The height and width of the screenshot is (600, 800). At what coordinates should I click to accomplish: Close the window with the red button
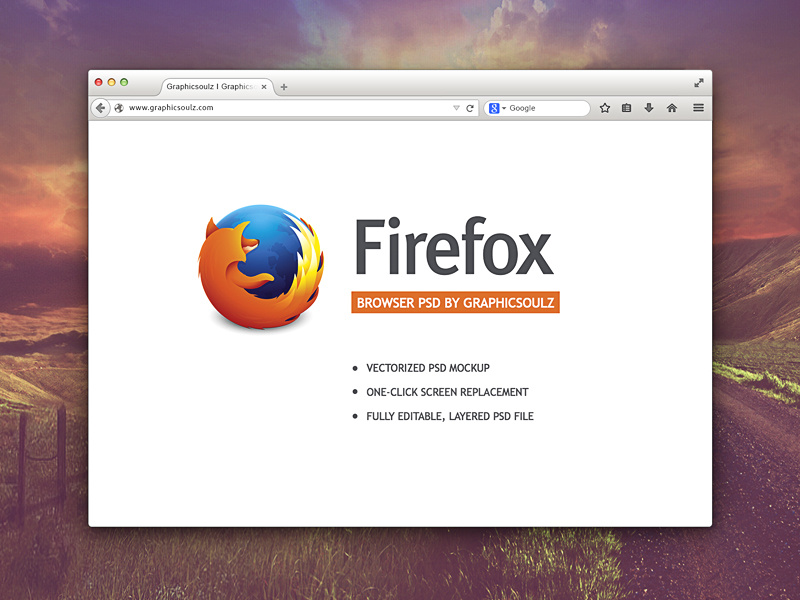(99, 82)
